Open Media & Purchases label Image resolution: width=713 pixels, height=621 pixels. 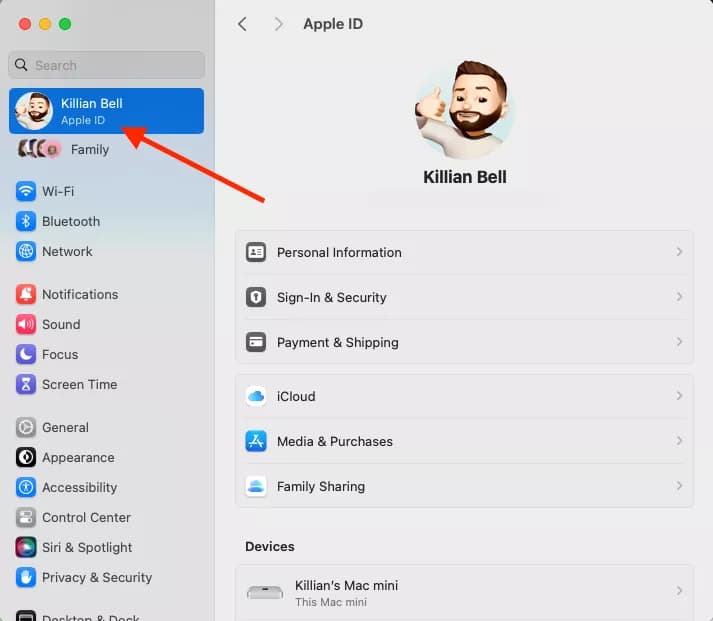click(x=335, y=441)
